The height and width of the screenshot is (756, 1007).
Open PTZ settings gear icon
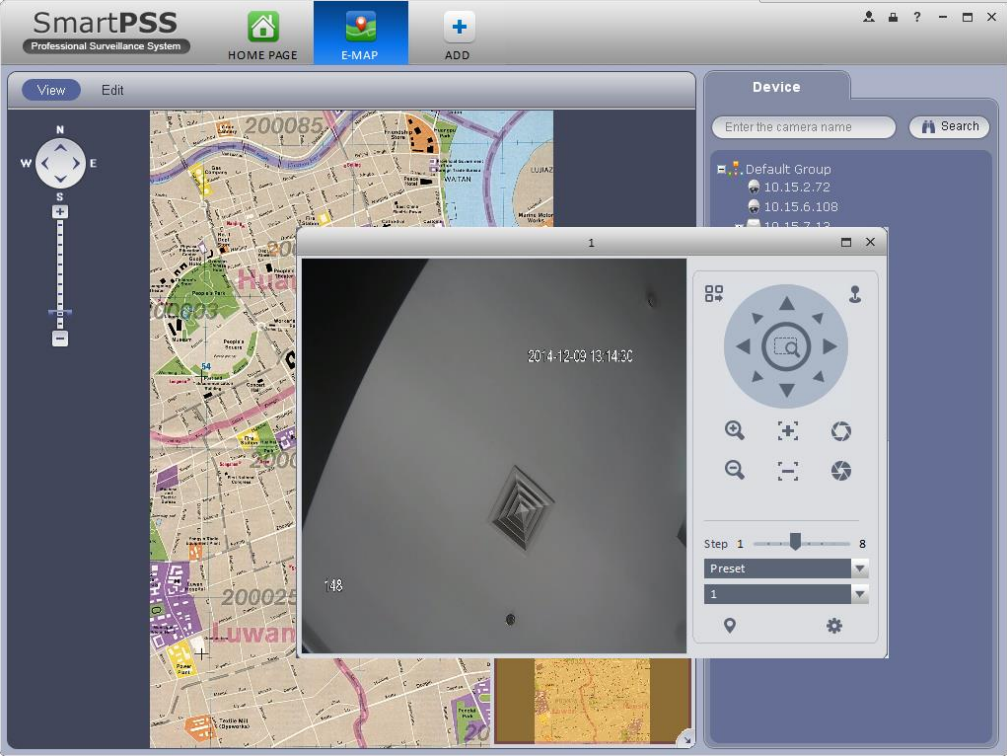834,626
